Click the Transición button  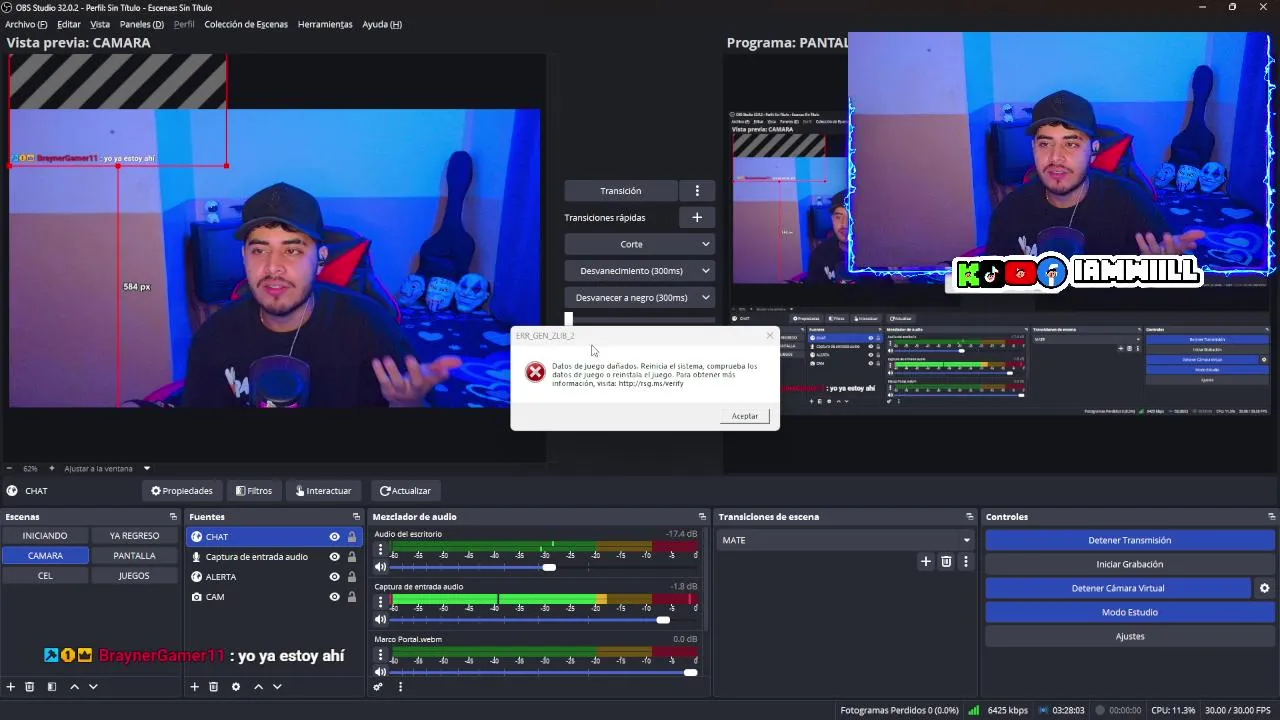pos(621,191)
